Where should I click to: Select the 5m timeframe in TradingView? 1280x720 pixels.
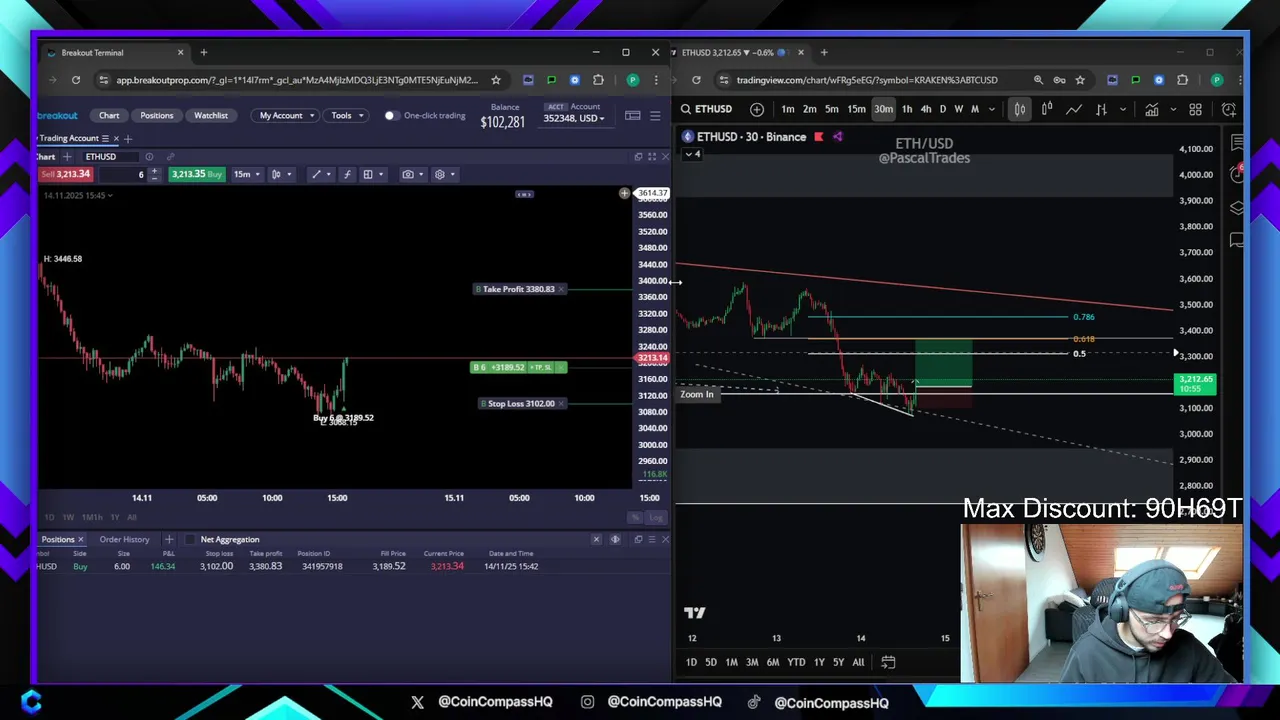tap(832, 109)
